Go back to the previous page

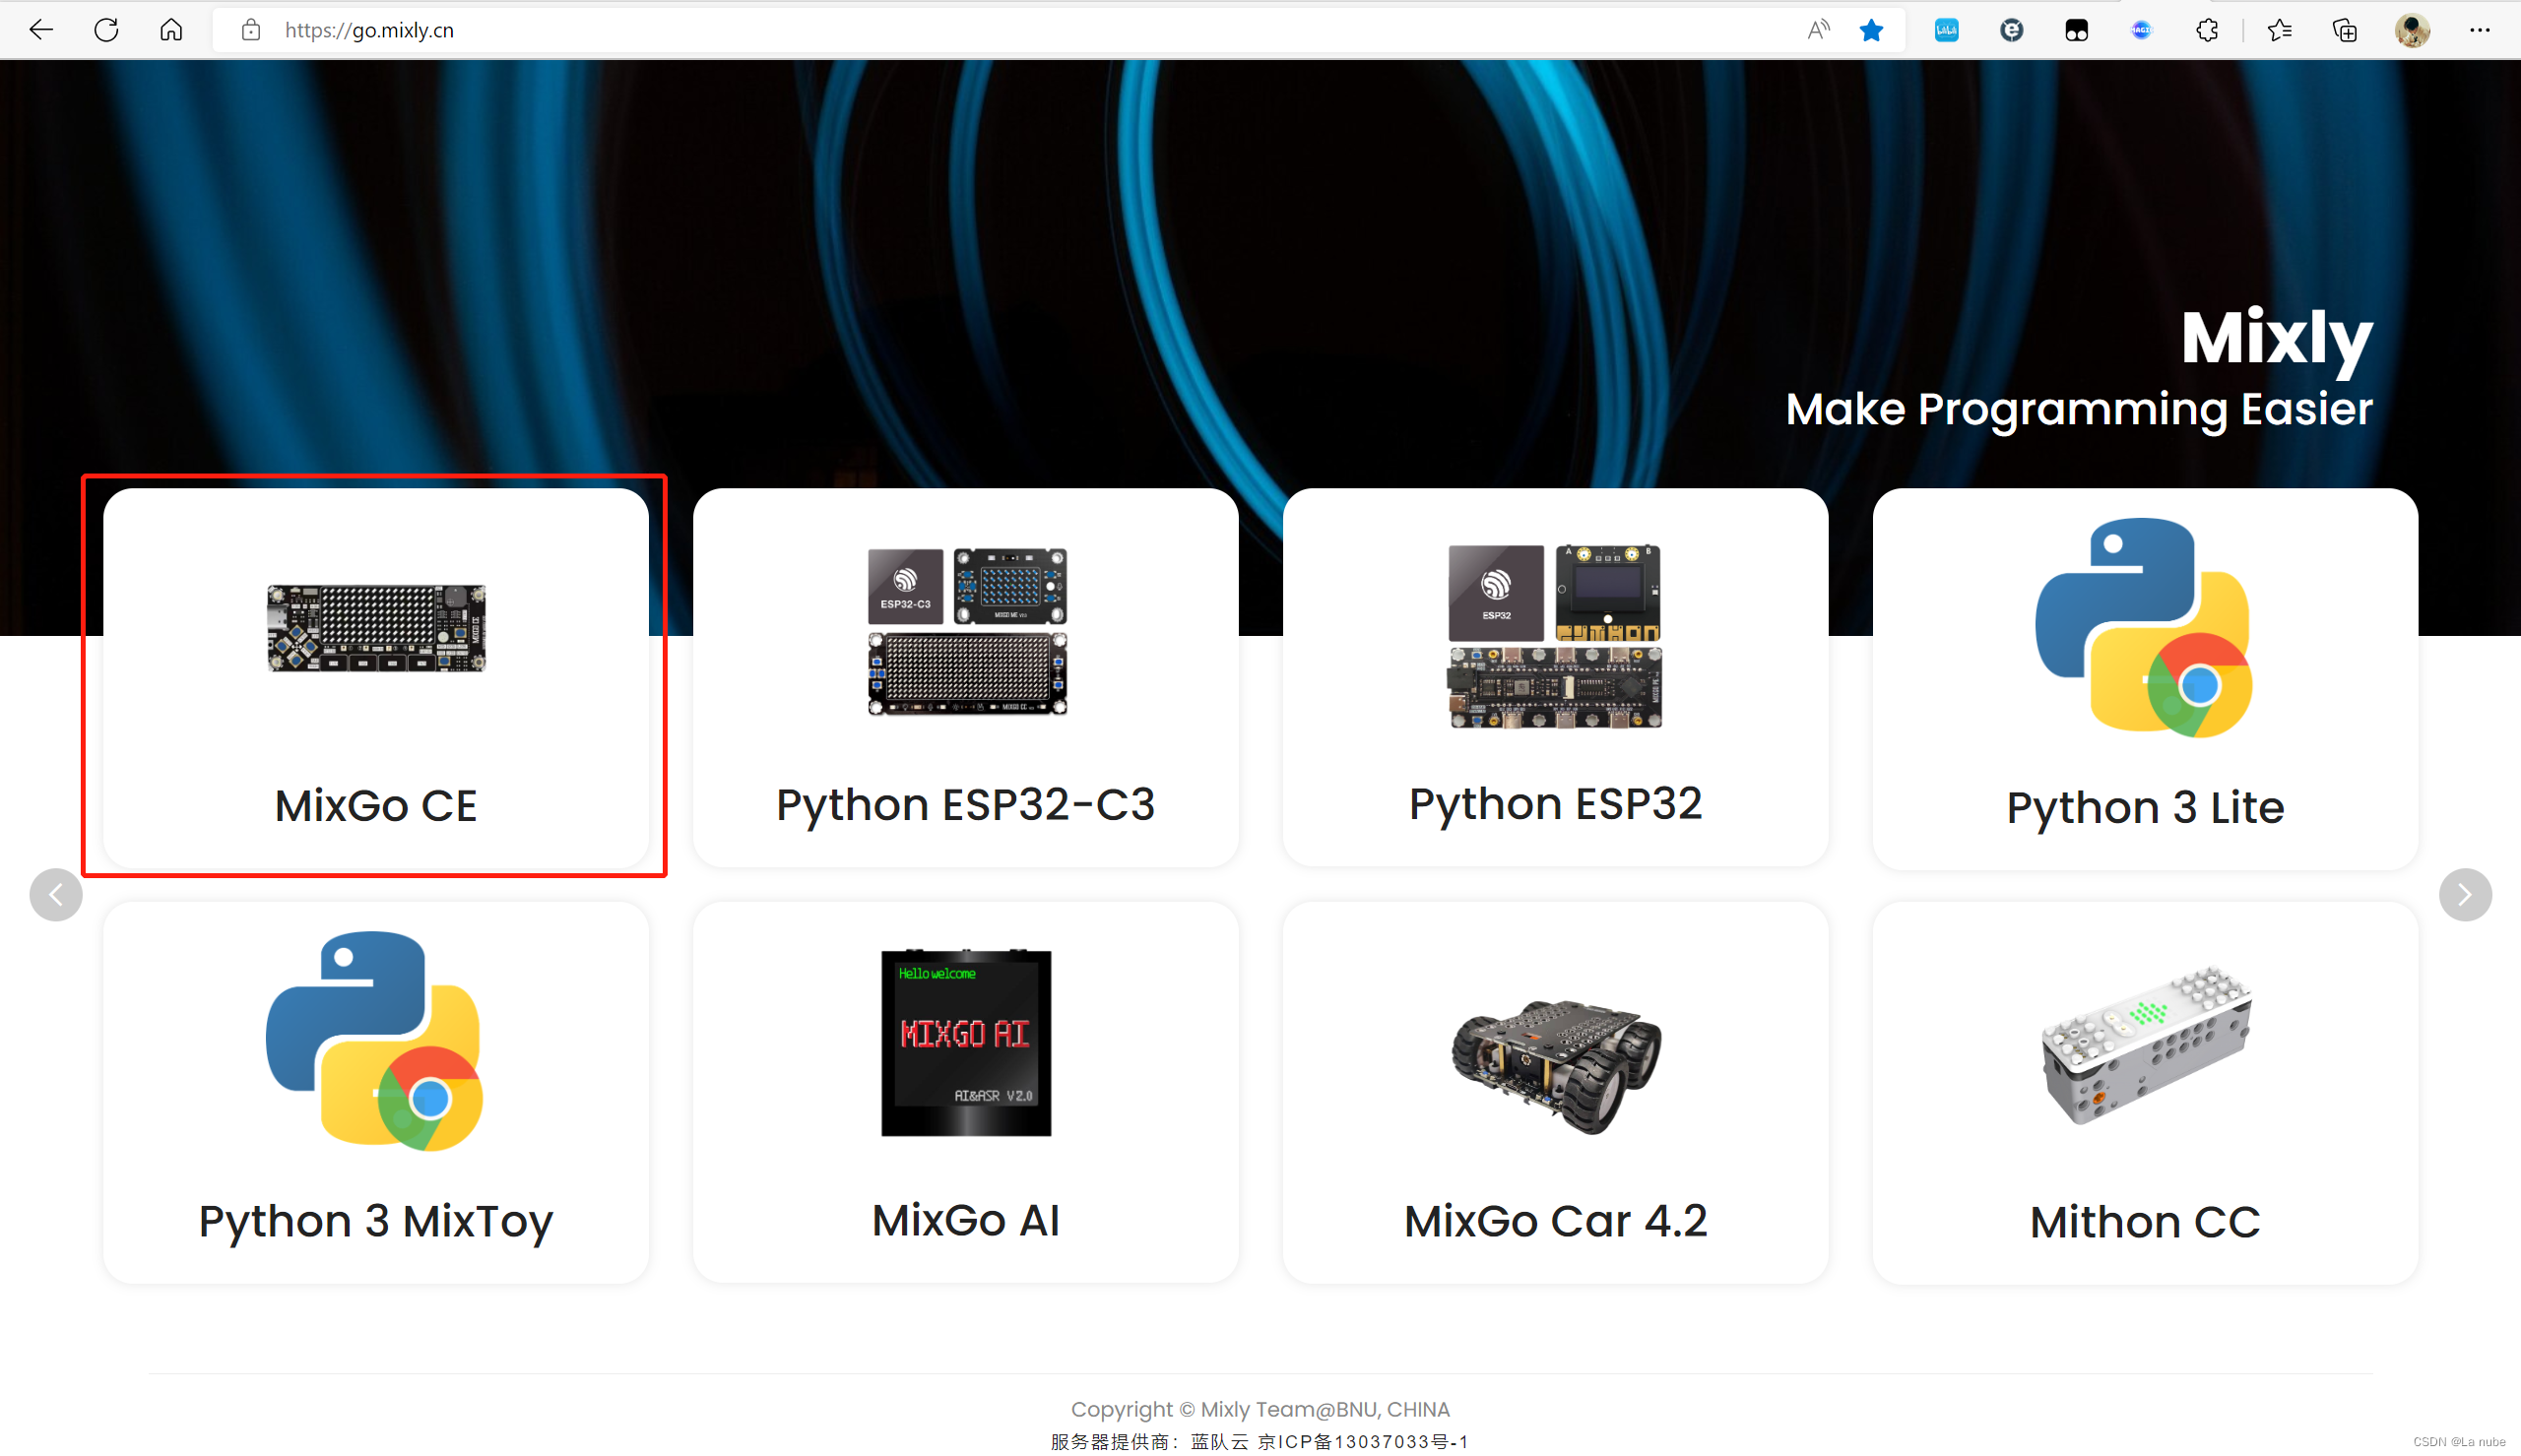click(41, 29)
